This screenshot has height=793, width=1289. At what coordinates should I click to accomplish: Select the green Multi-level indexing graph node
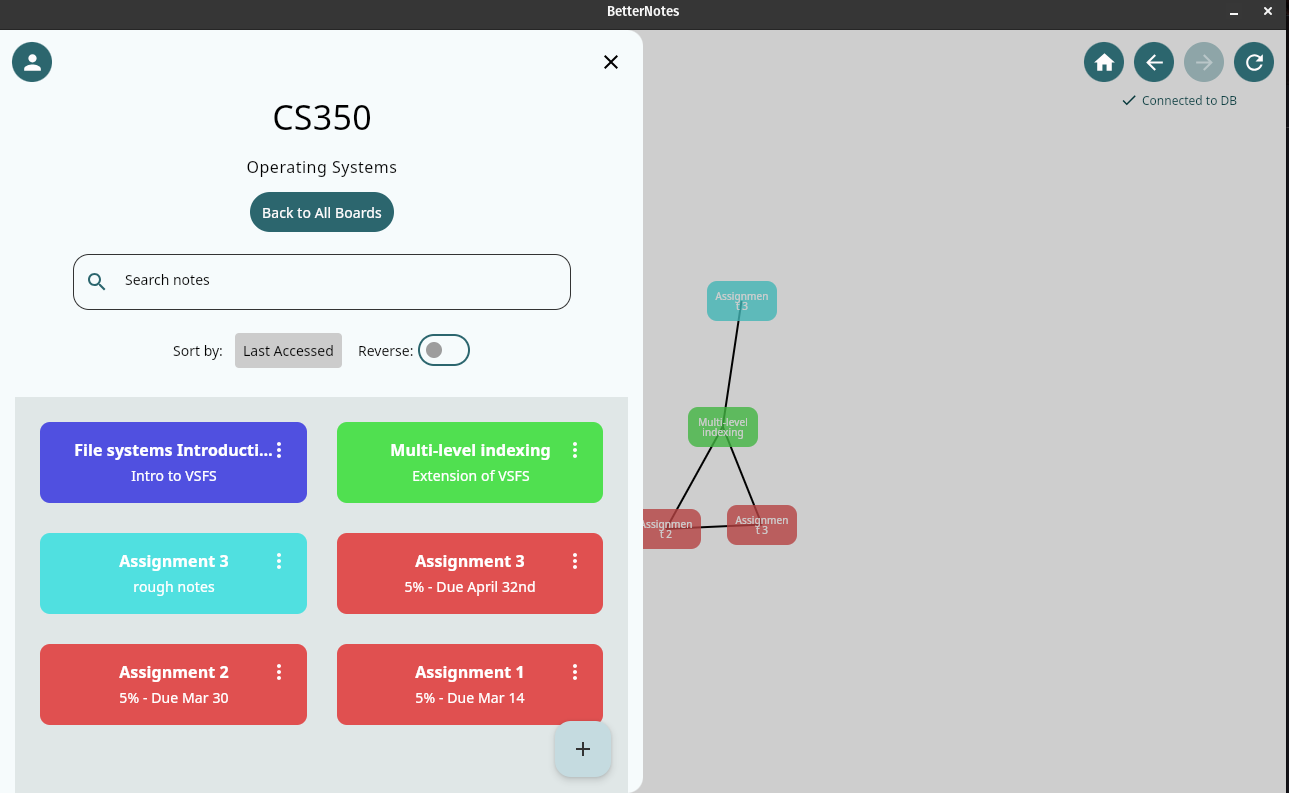coord(723,427)
